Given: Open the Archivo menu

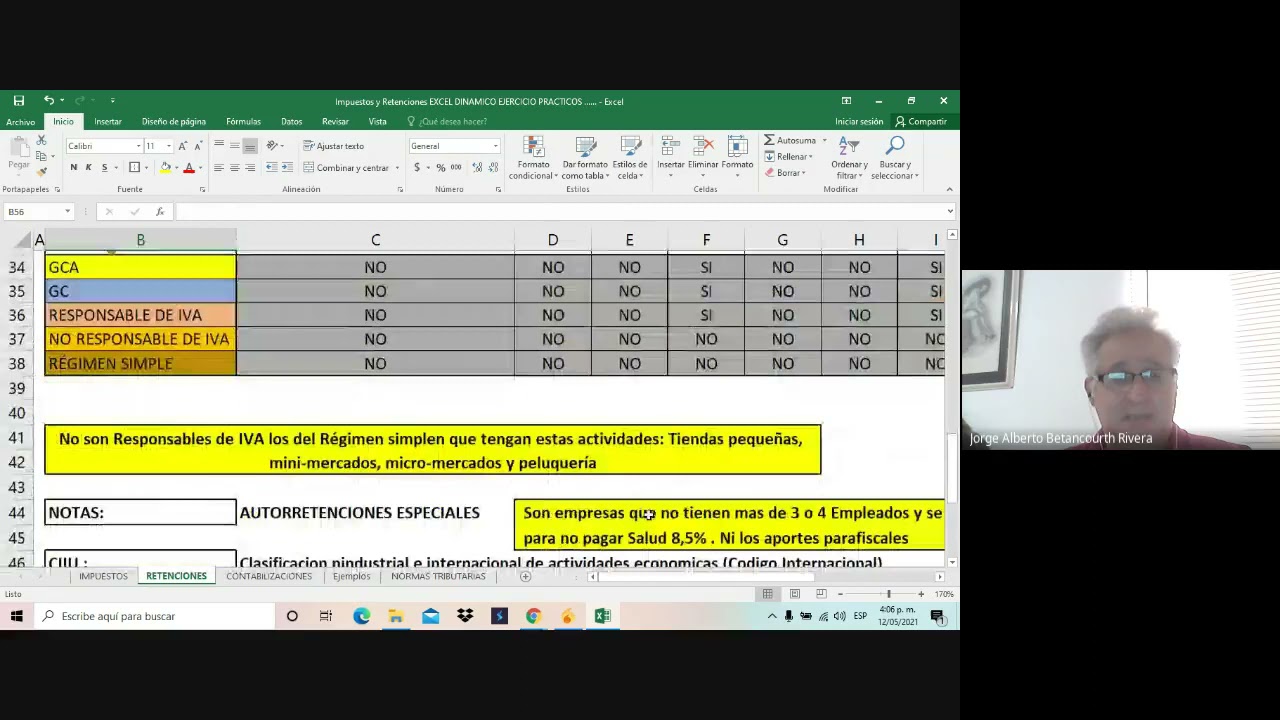Looking at the screenshot, I should [x=20, y=122].
